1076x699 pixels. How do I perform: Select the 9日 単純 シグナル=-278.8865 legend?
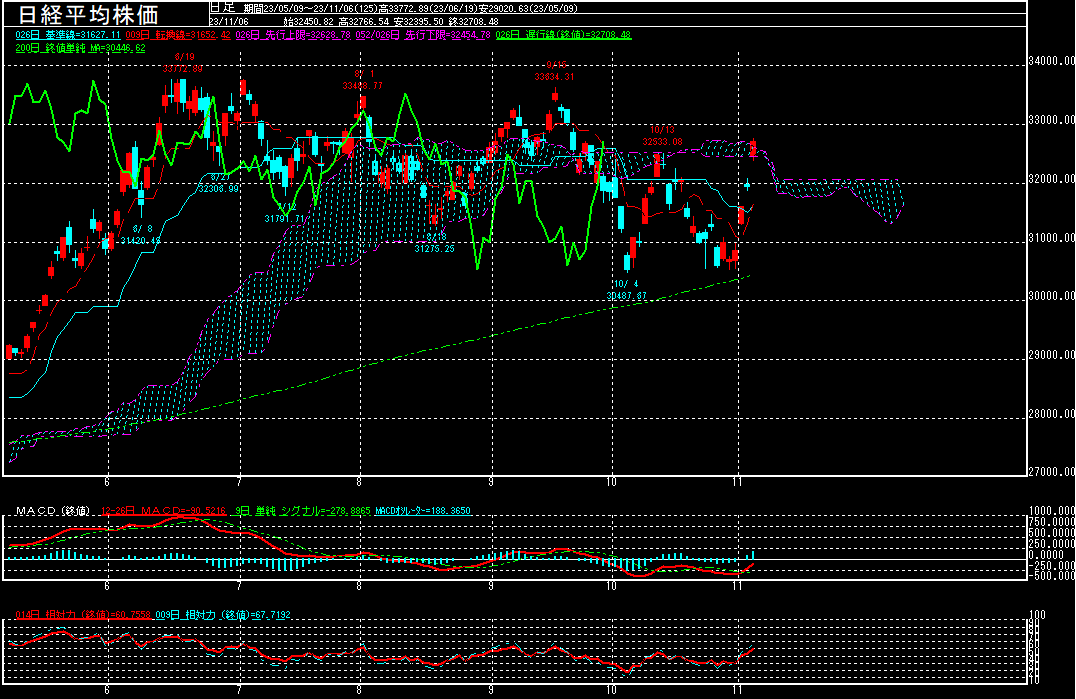[303, 510]
